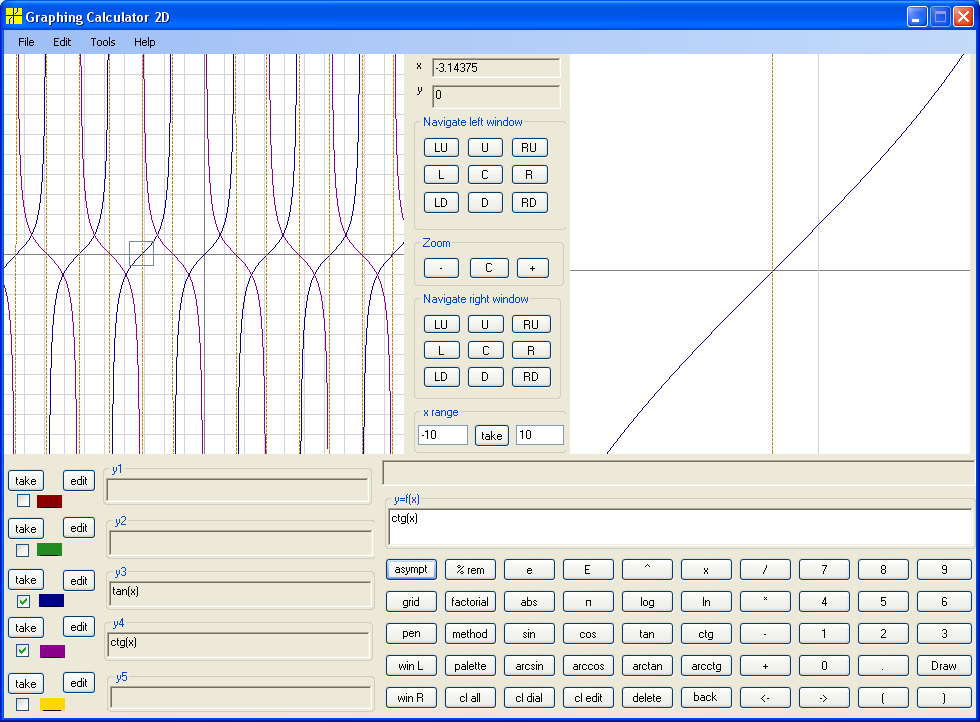Click the pen button
The width and height of the screenshot is (980, 722).
pyautogui.click(x=411, y=633)
